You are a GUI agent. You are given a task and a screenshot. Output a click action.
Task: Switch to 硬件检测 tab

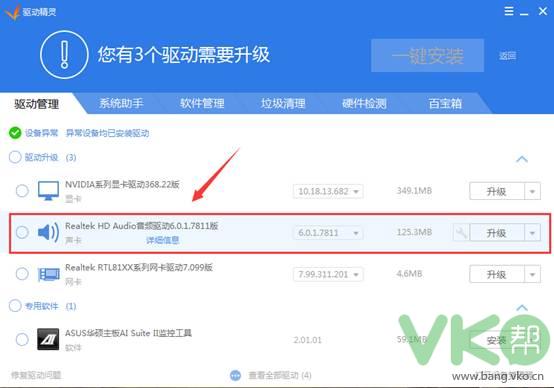point(364,103)
